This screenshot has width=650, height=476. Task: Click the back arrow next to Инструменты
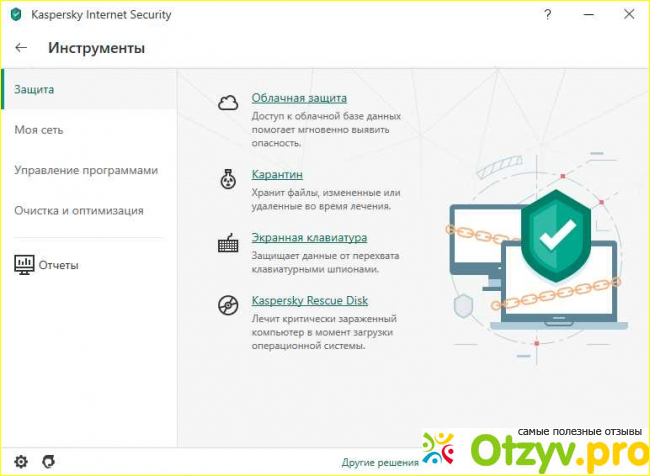(22, 48)
